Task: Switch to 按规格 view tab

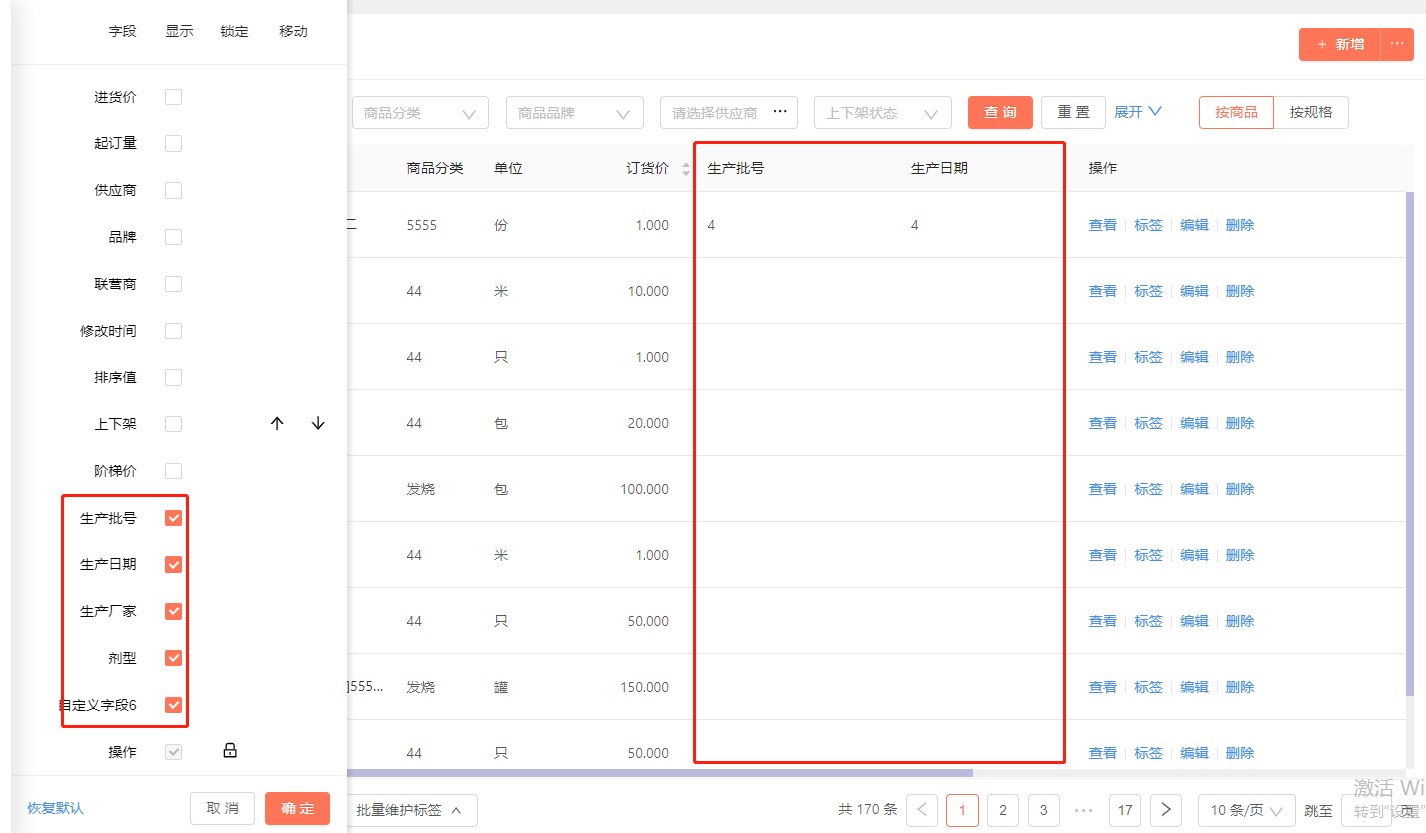Action: click(x=1311, y=113)
